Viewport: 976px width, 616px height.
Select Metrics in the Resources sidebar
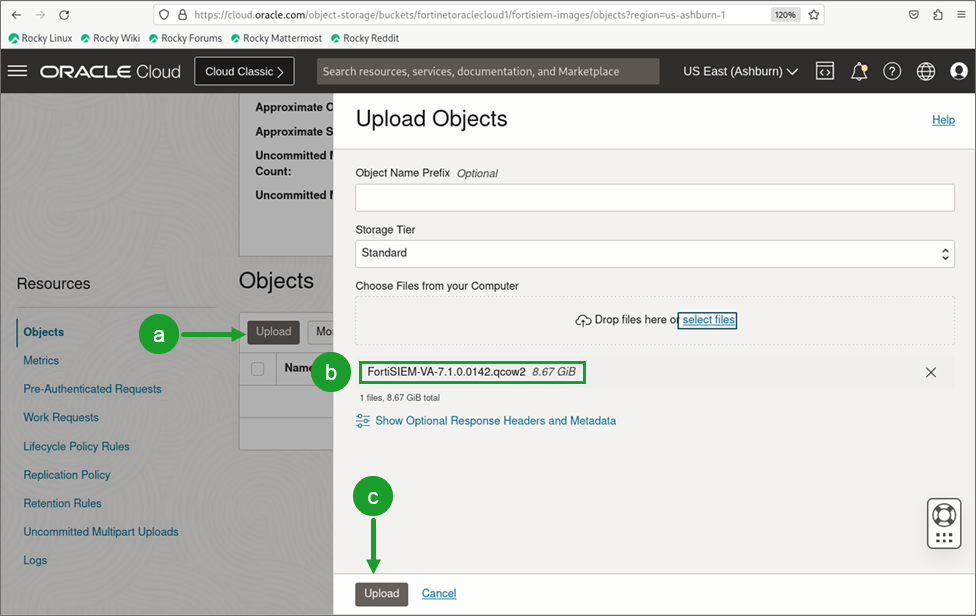click(x=41, y=360)
